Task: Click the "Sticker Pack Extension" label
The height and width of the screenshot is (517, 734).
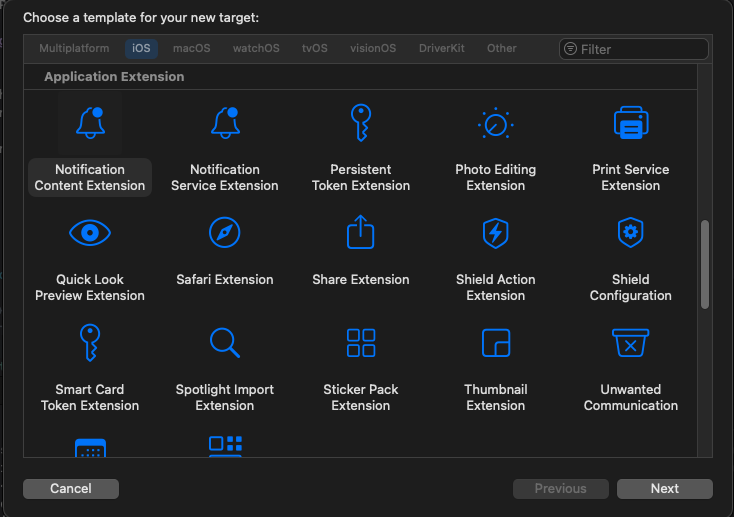Action: [361, 398]
